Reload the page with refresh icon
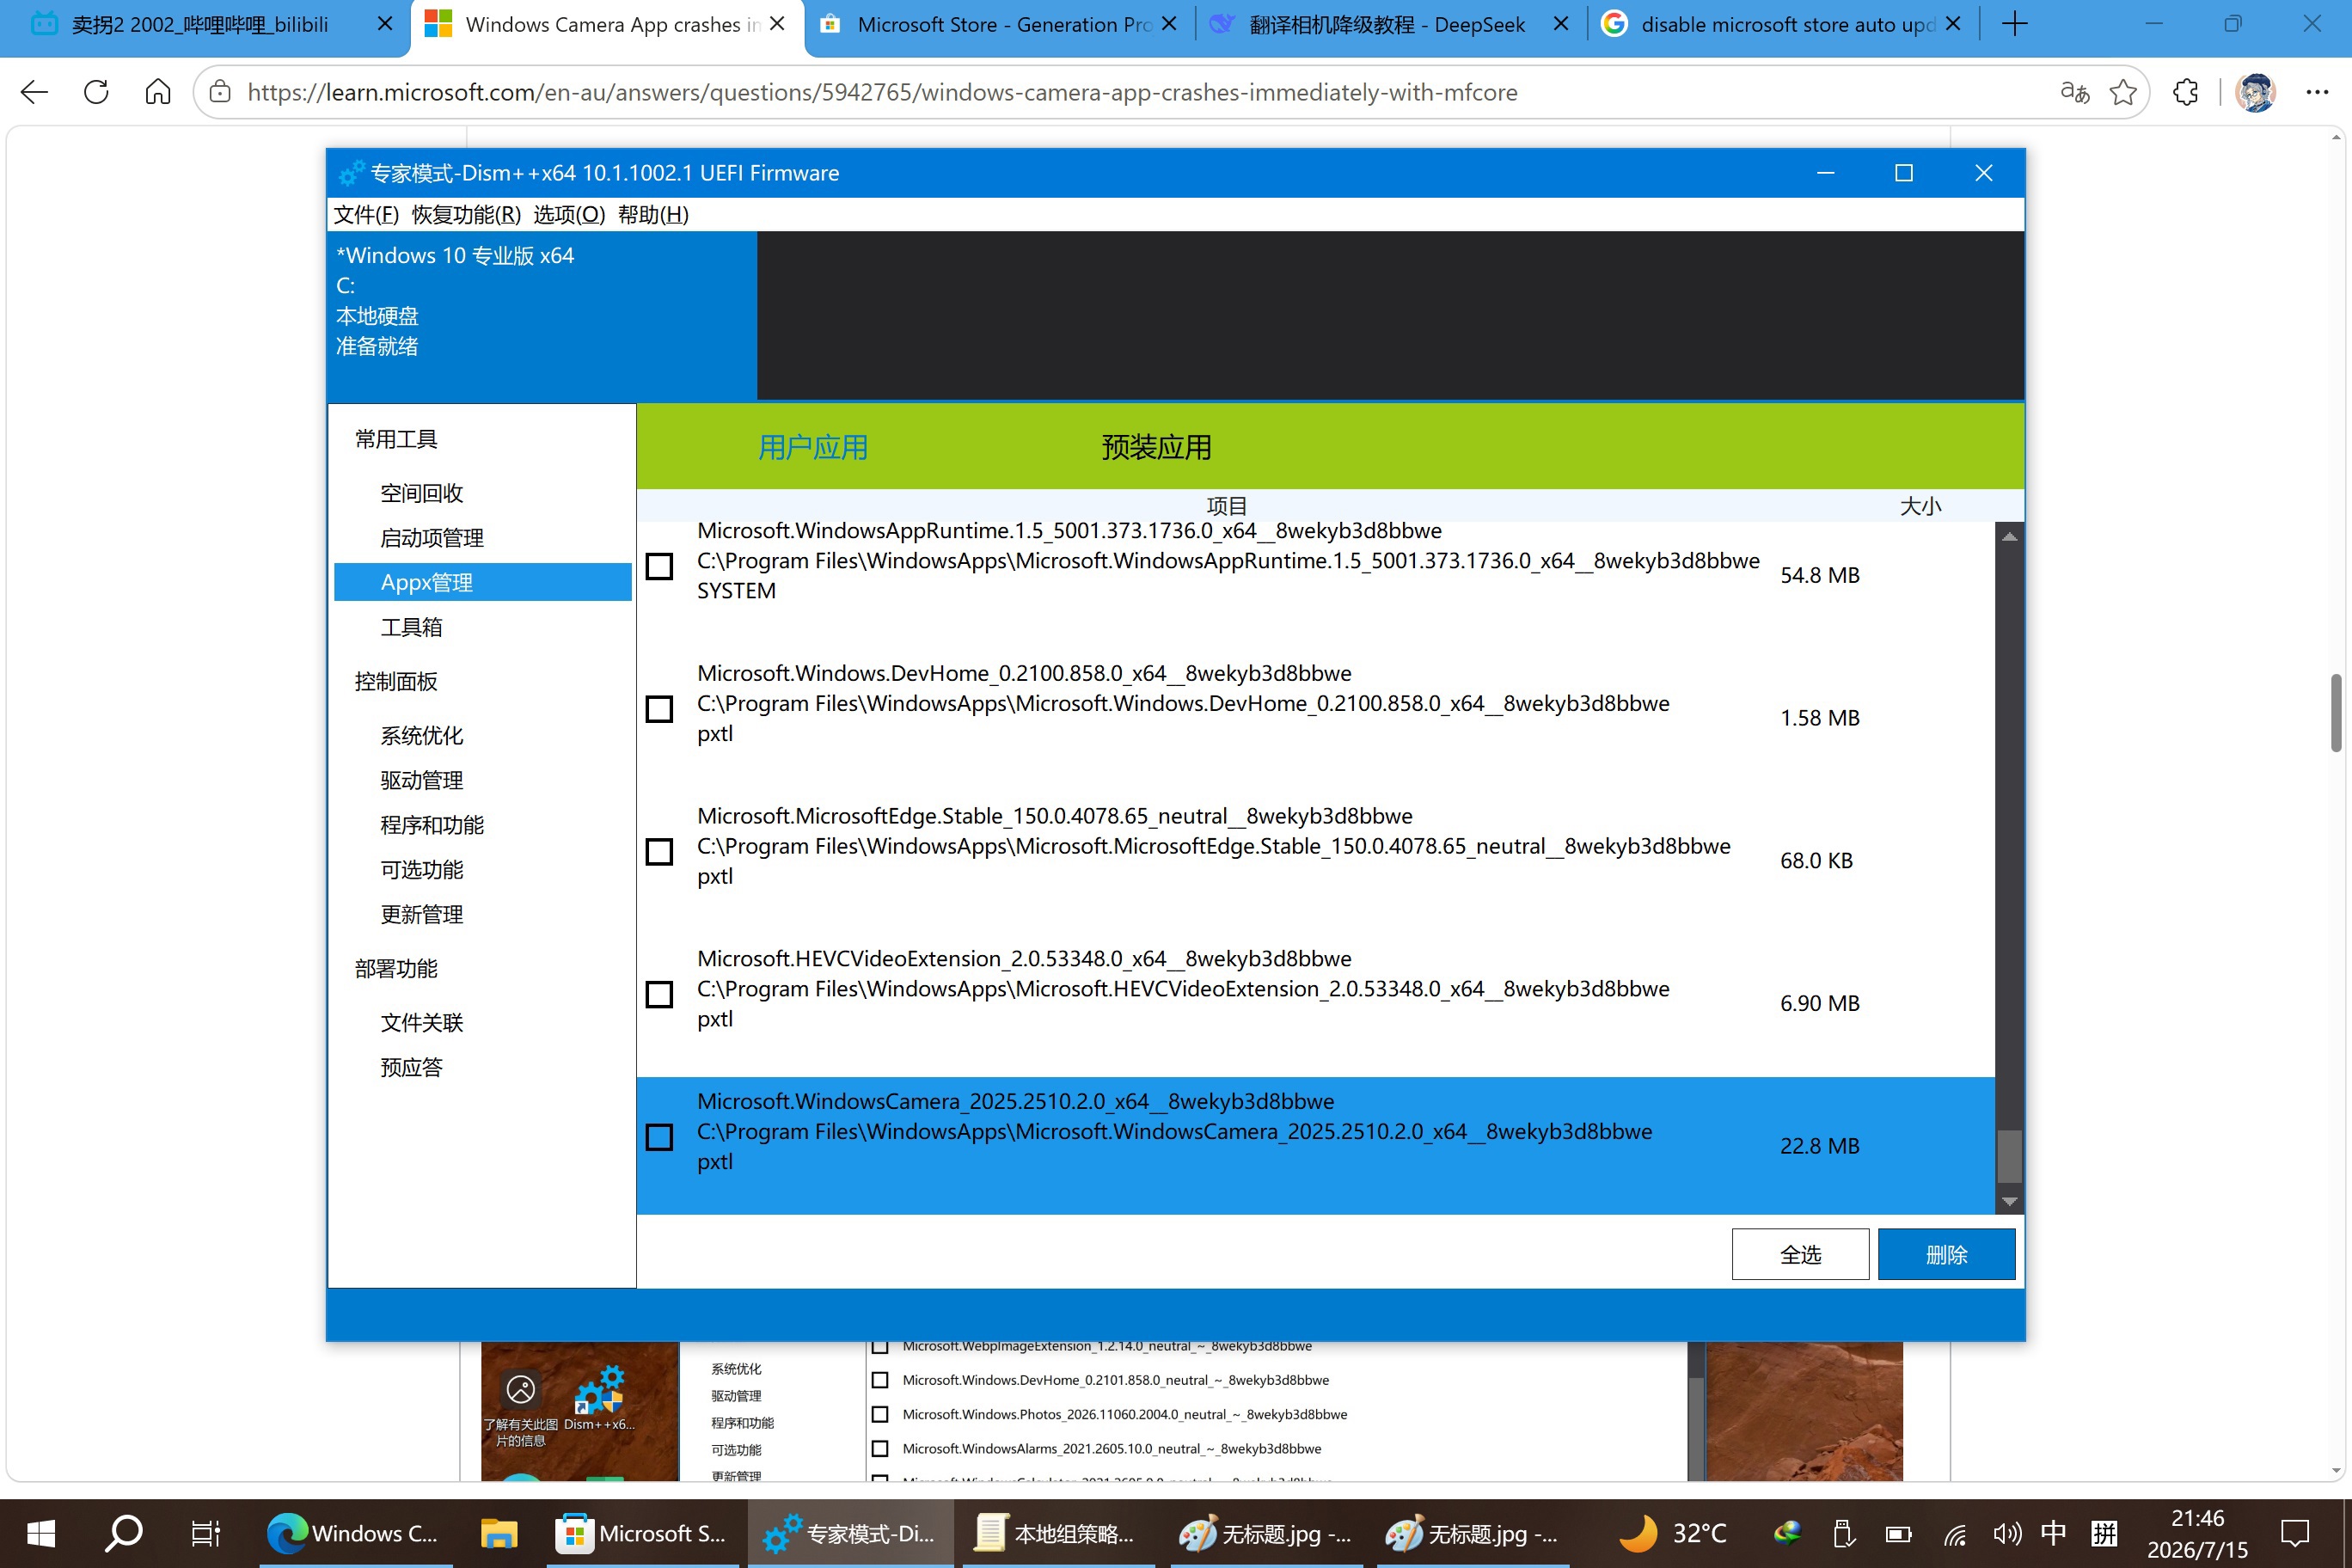Screen dimensions: 2352x1568 pyautogui.click(x=96, y=92)
